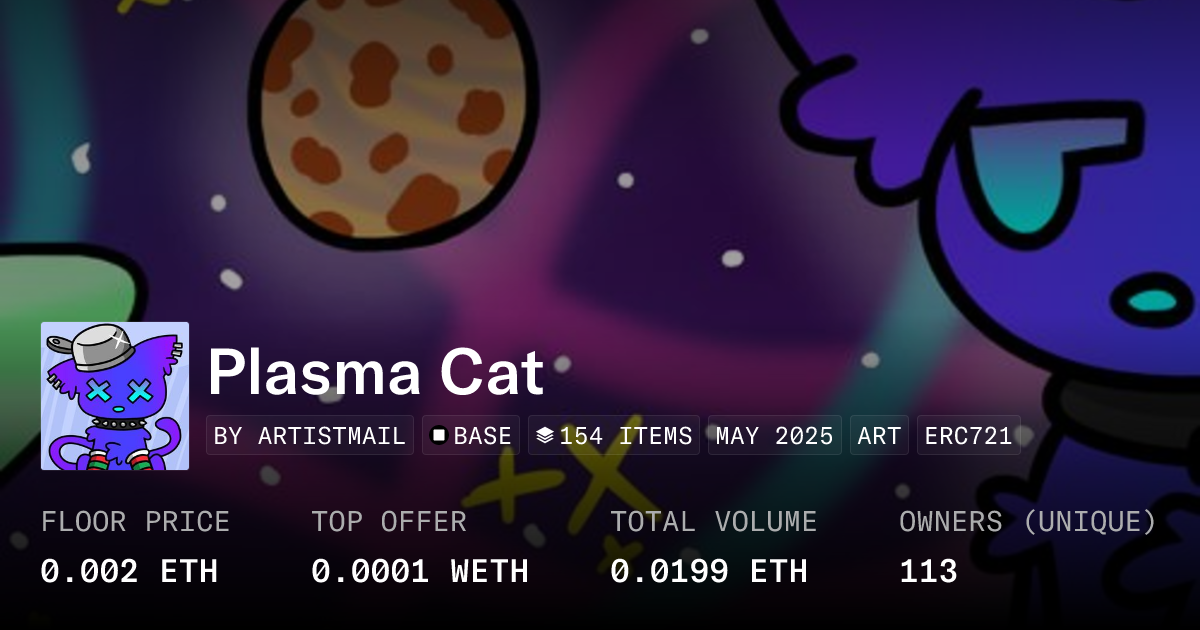Click the stacked layers items icon
Screen dimensions: 1200x630
click(x=545, y=436)
